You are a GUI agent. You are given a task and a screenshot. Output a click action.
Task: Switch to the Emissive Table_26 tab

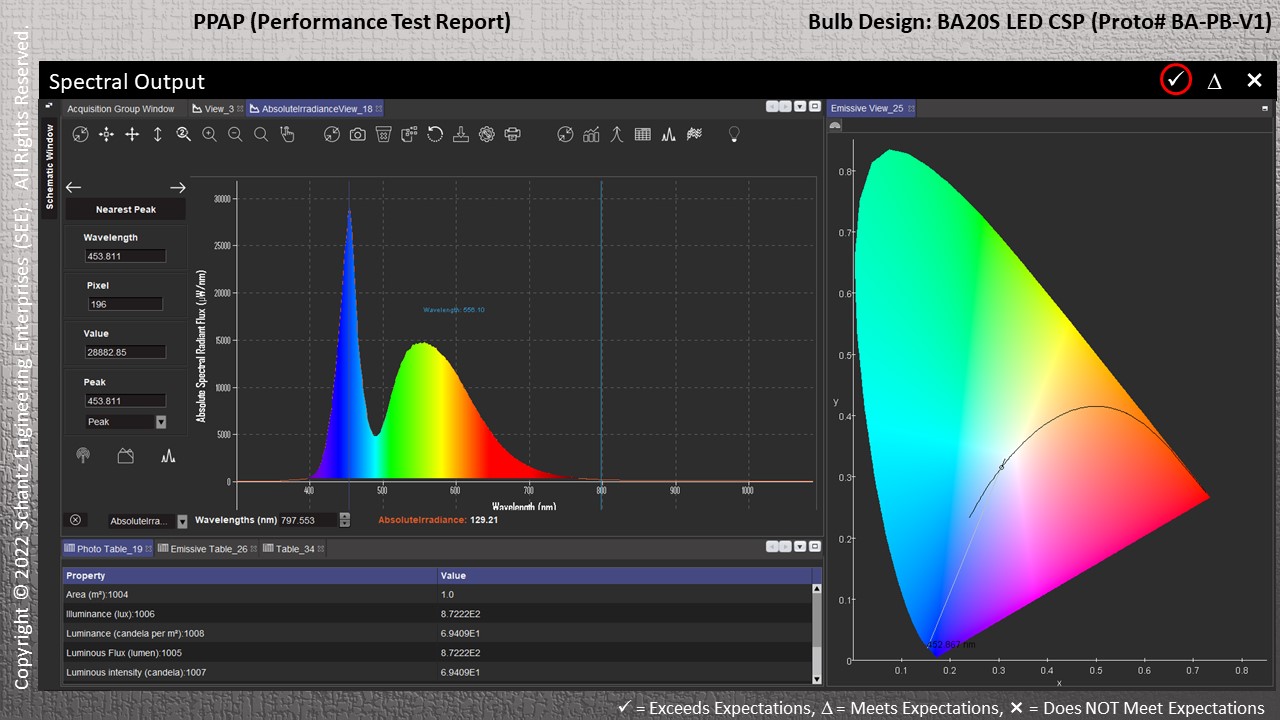point(208,549)
